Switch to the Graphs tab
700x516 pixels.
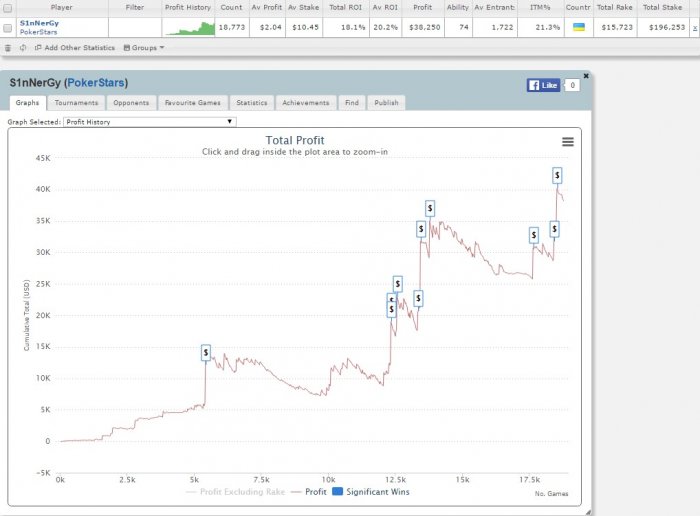click(x=28, y=103)
